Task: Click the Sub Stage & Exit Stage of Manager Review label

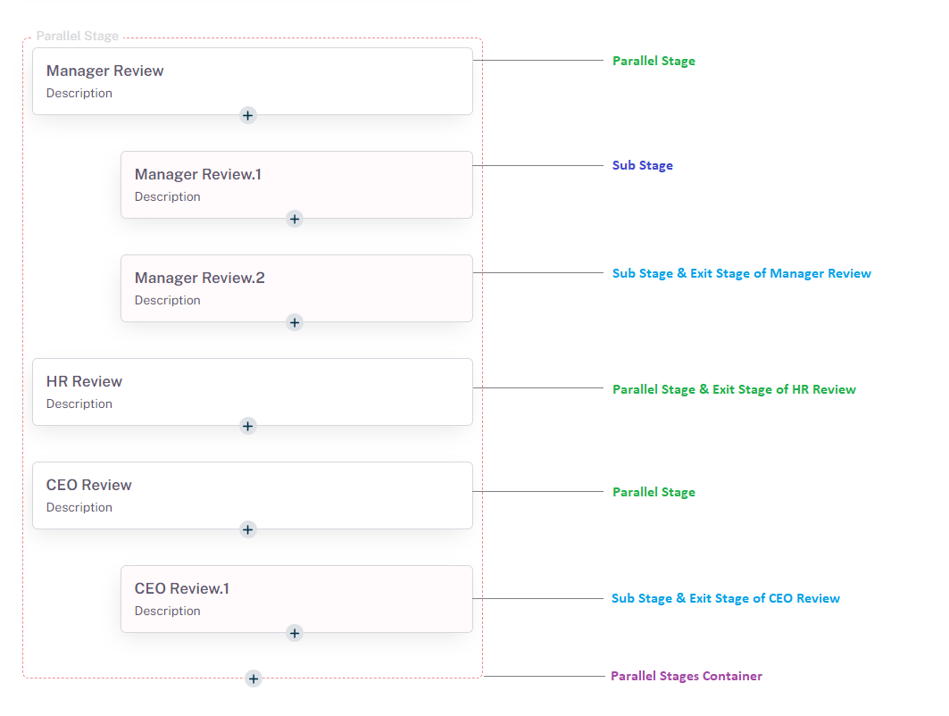Action: [x=741, y=273]
